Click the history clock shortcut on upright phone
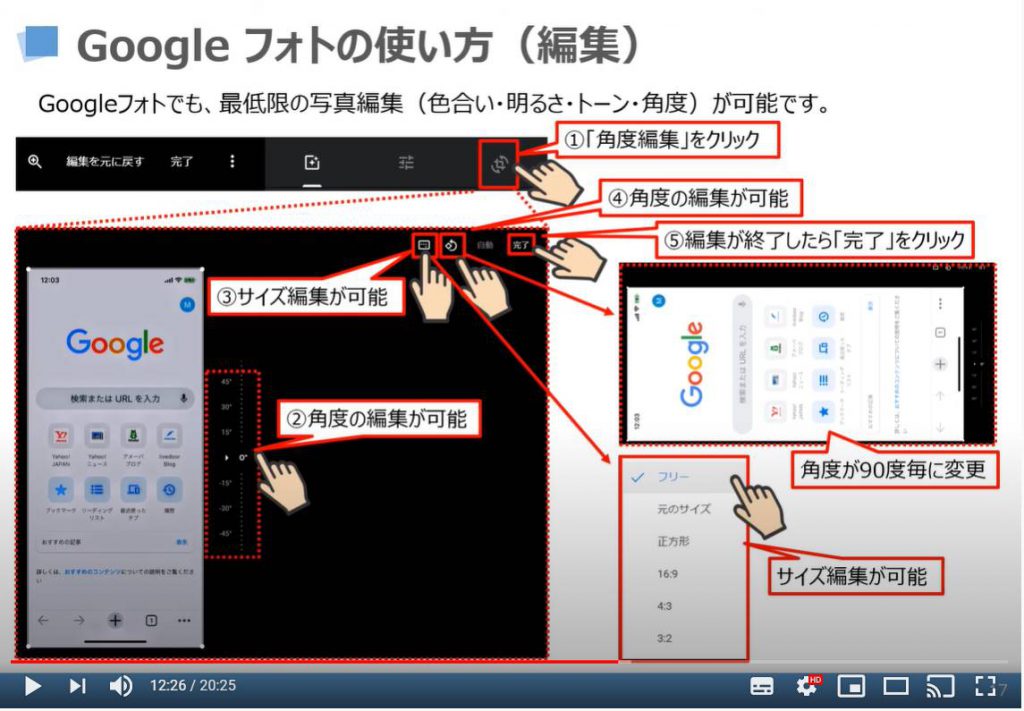 click(169, 490)
